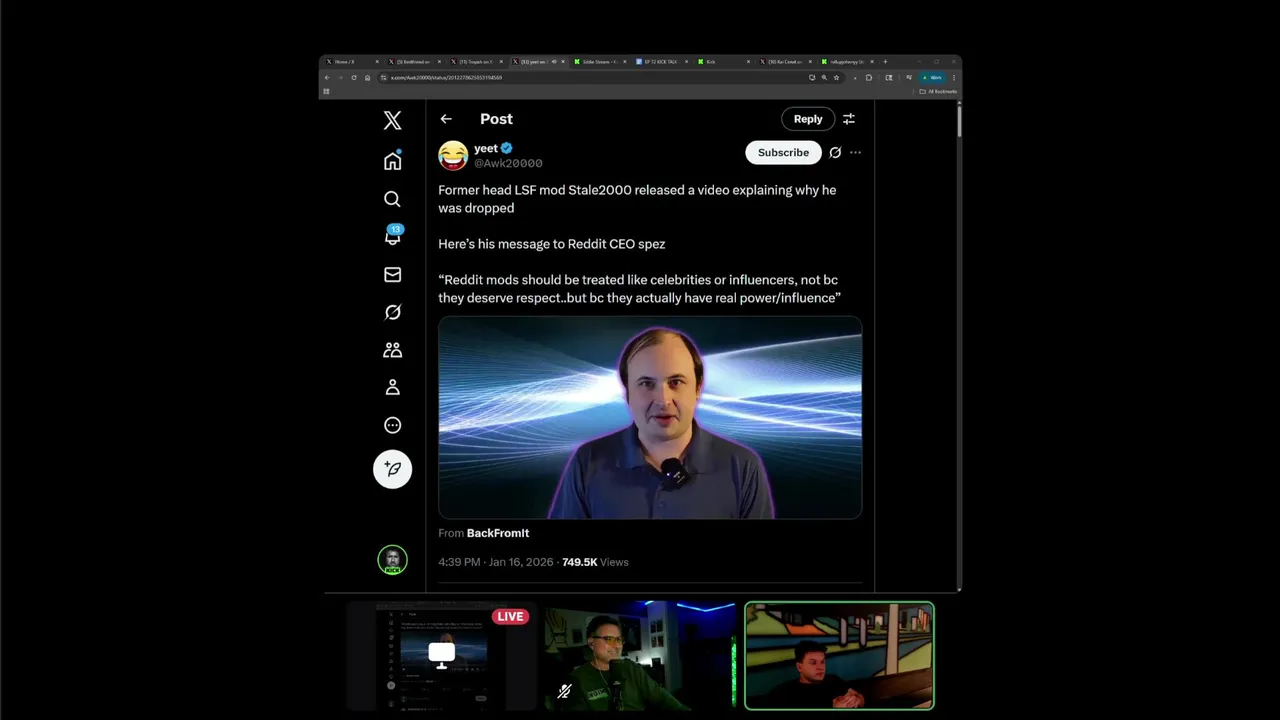The height and width of the screenshot is (720, 1280).
Task: Open the Explore search icon
Action: (x=392, y=199)
